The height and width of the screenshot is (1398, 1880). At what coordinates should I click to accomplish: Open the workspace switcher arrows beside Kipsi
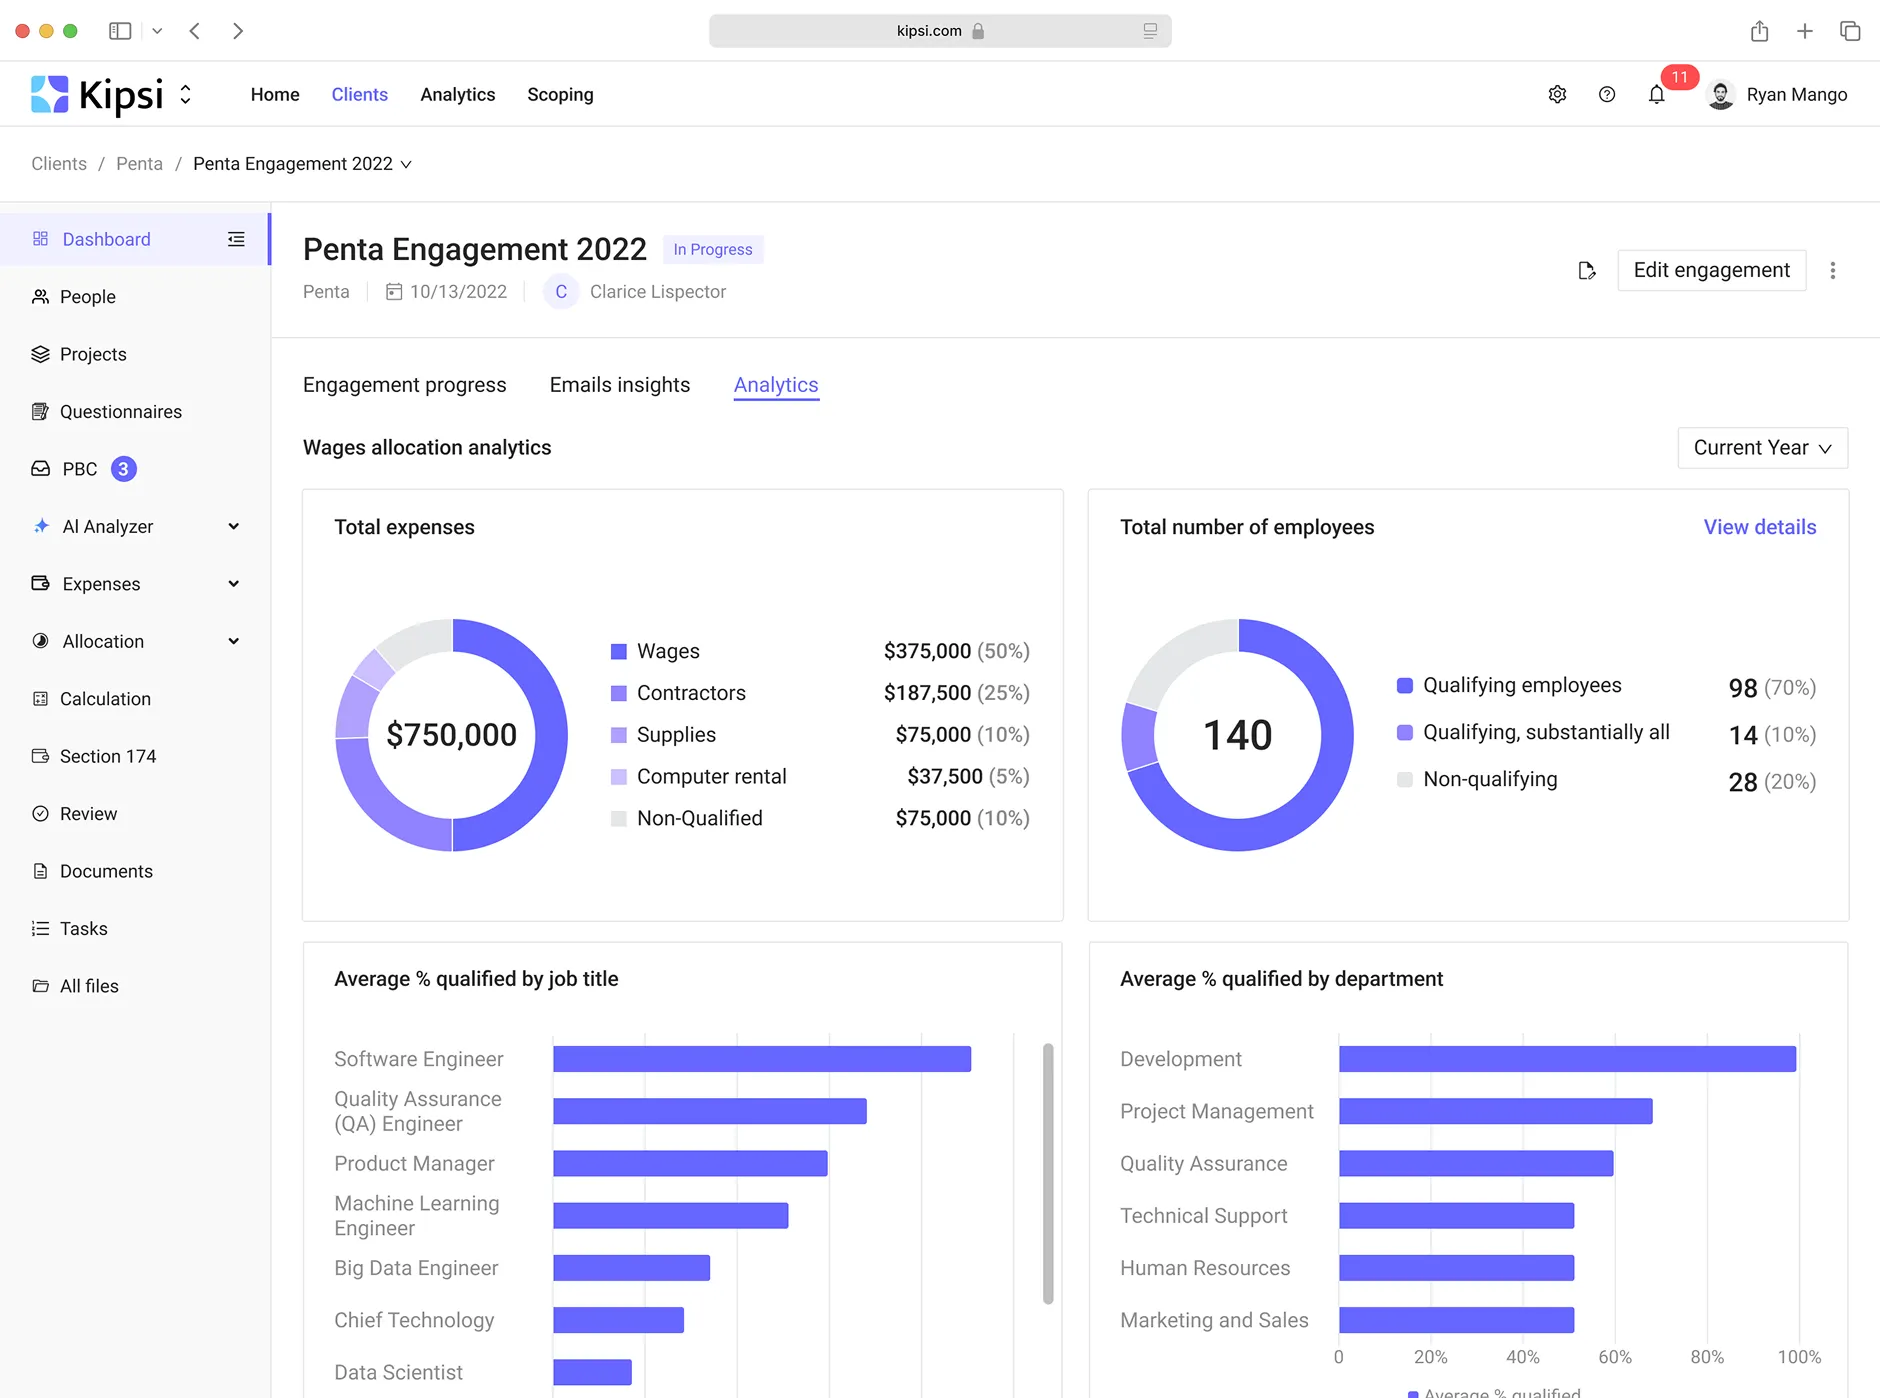(x=185, y=95)
